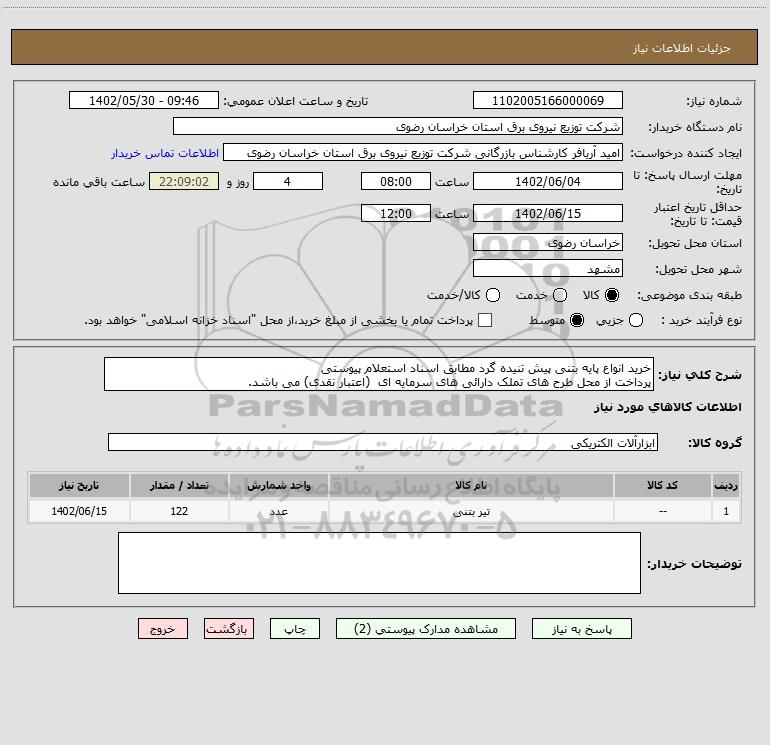The width and height of the screenshot is (770, 745).
Task: Click the need number field 1102005166000069
Action: pyautogui.click(x=548, y=100)
